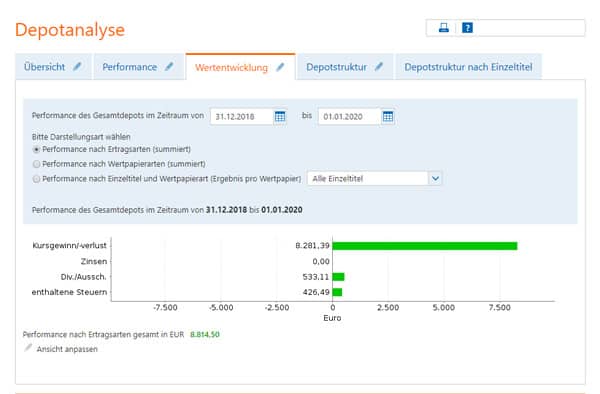Select Performance nach Wertpapierarten radio button
Viewport: 600px width, 394px height.
pos(36,164)
